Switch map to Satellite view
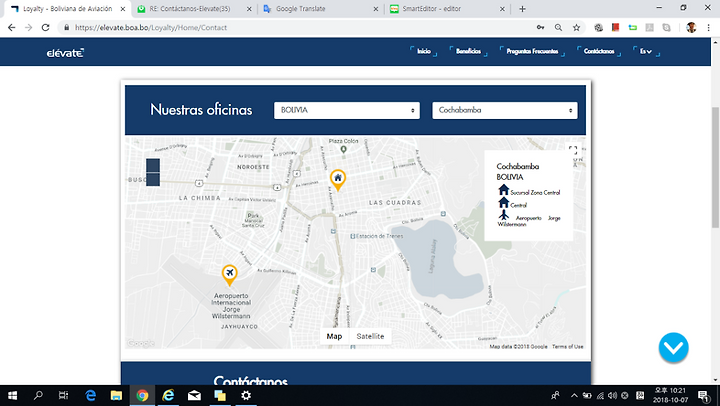 click(370, 336)
